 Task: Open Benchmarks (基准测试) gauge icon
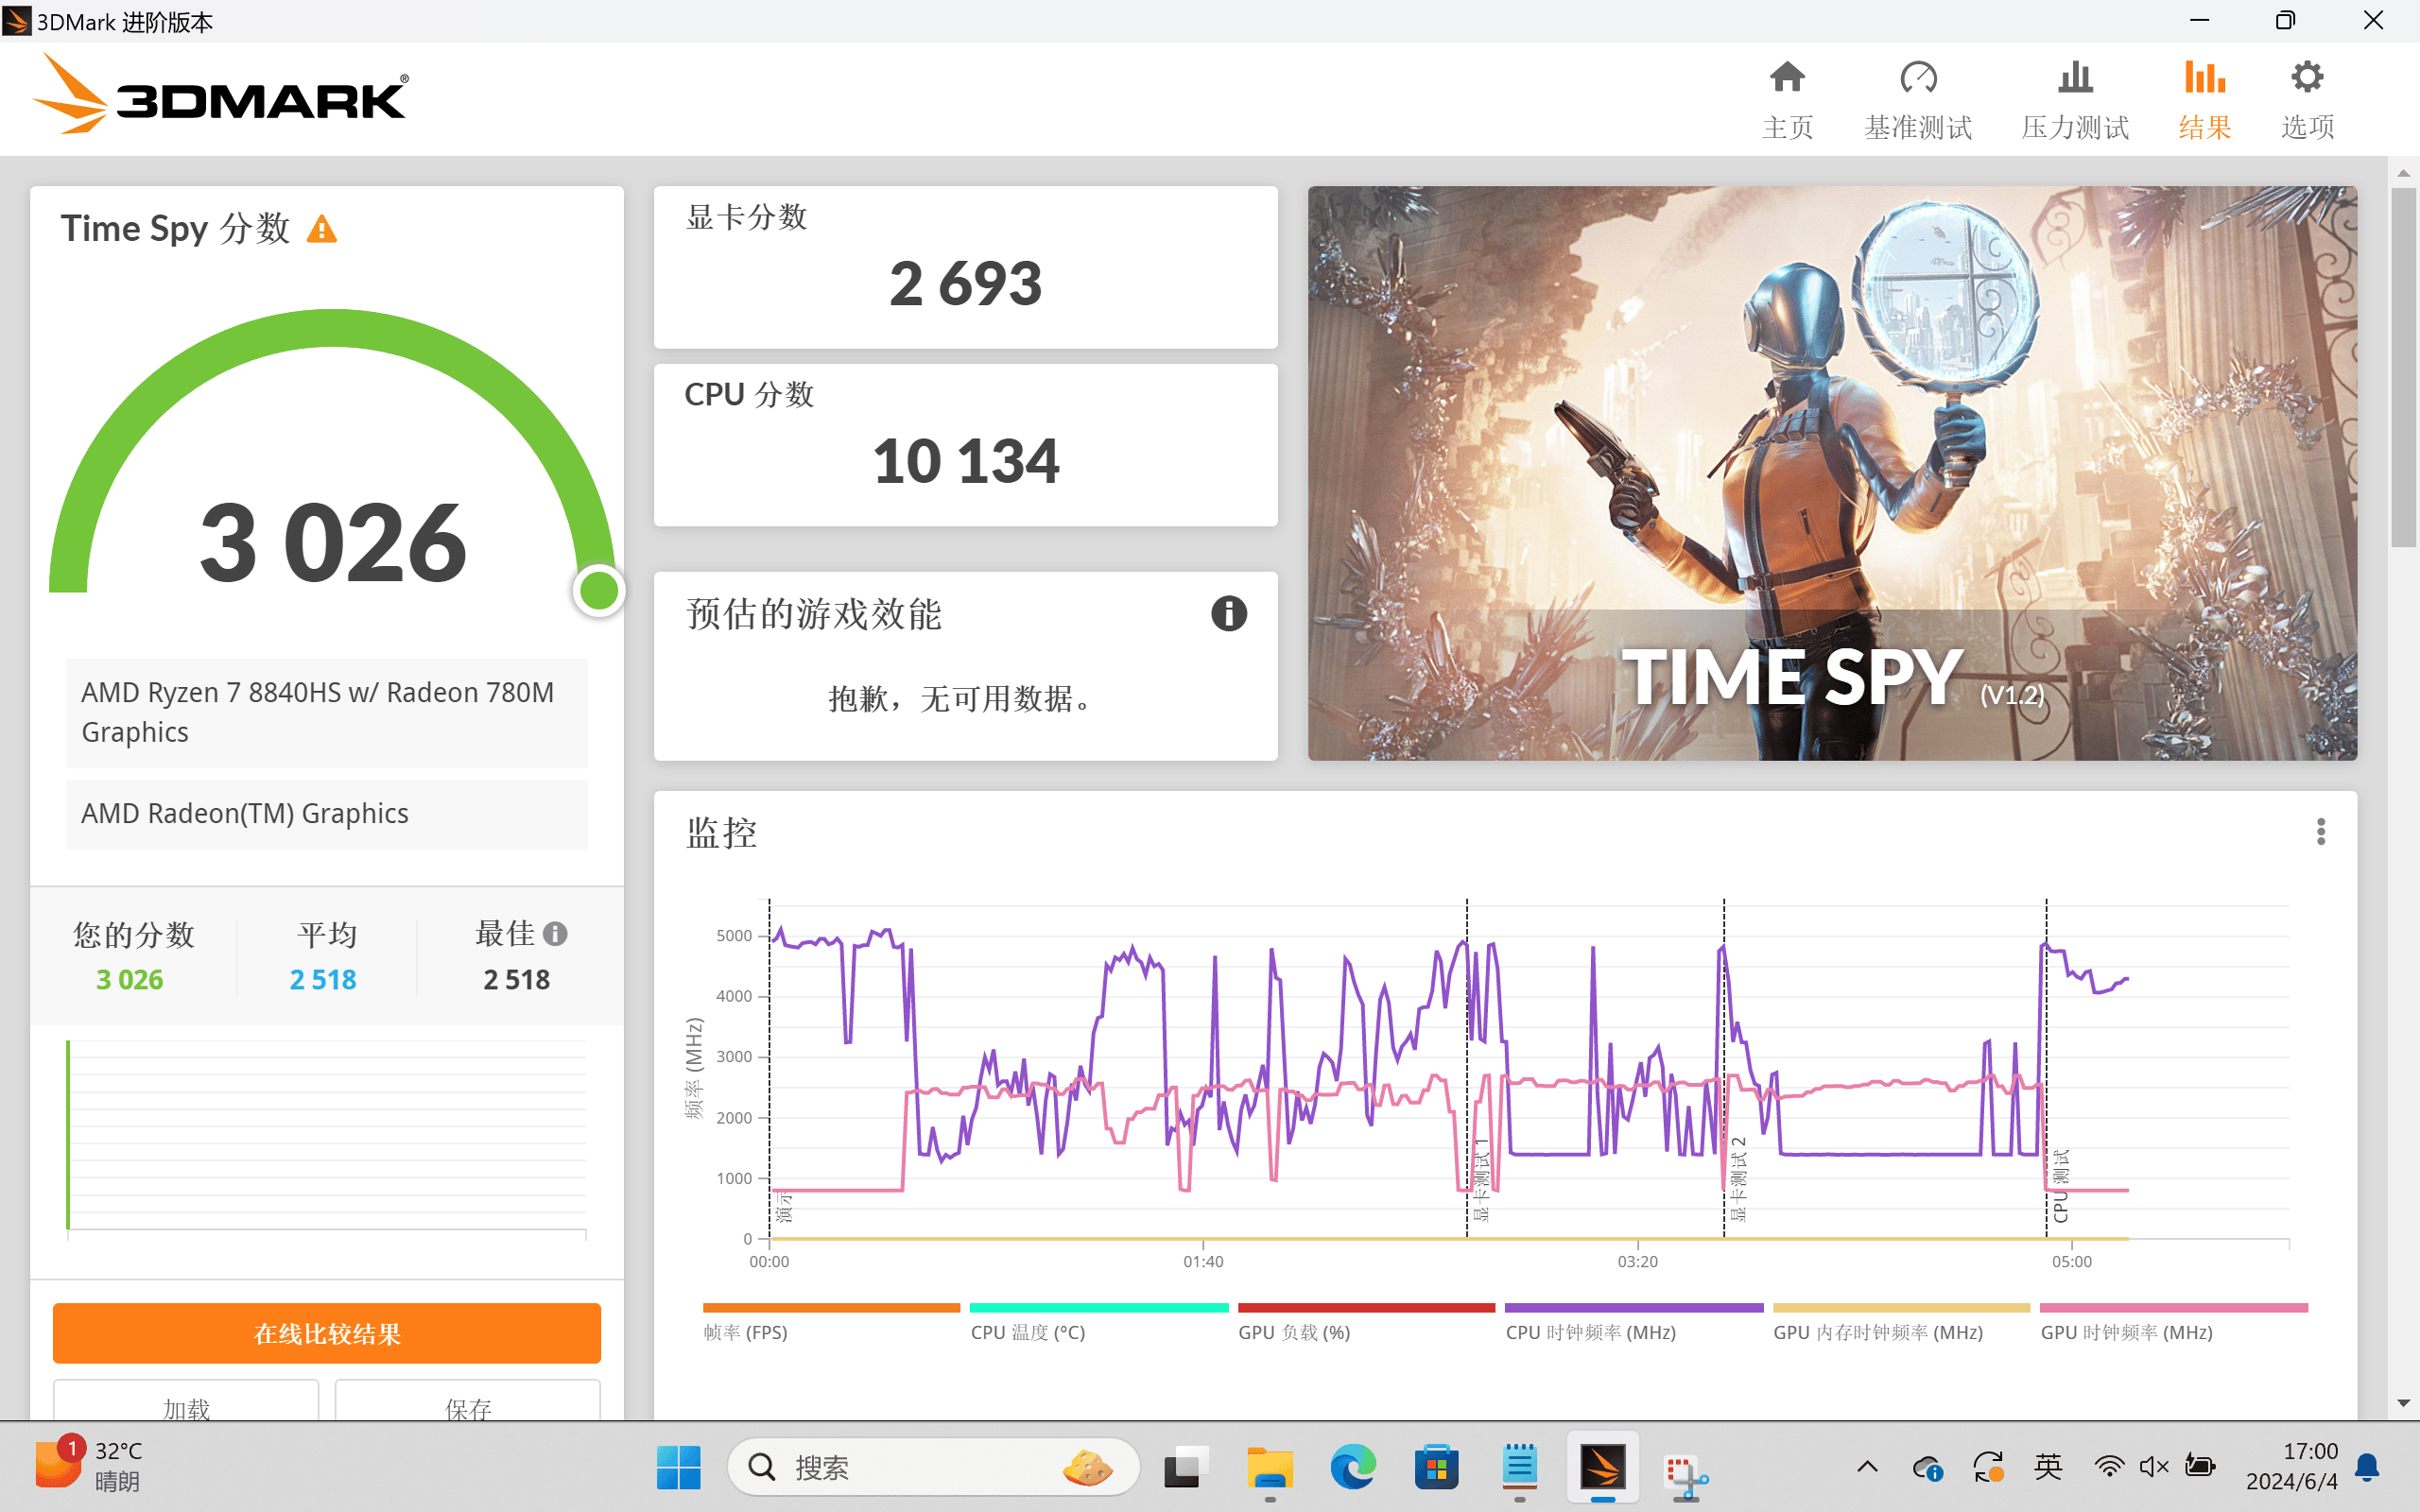click(1917, 78)
